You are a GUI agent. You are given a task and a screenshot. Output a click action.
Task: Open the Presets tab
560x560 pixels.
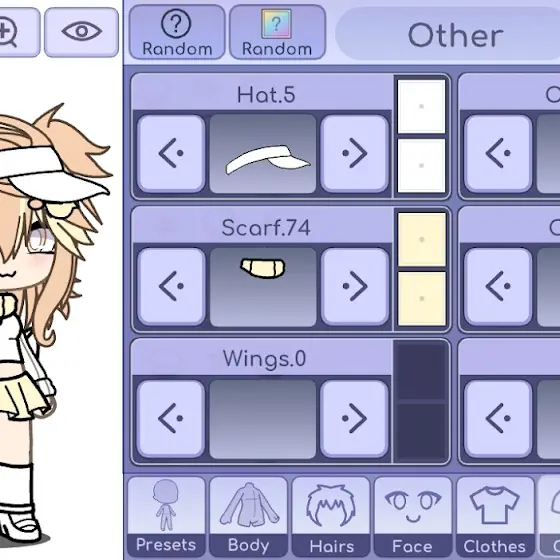pos(166,517)
